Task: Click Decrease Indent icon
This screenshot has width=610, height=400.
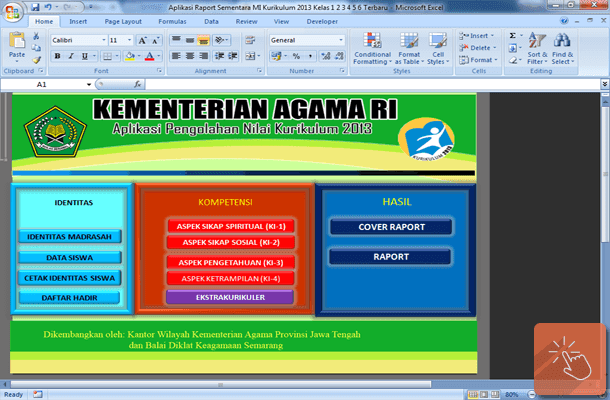Action: (219, 56)
